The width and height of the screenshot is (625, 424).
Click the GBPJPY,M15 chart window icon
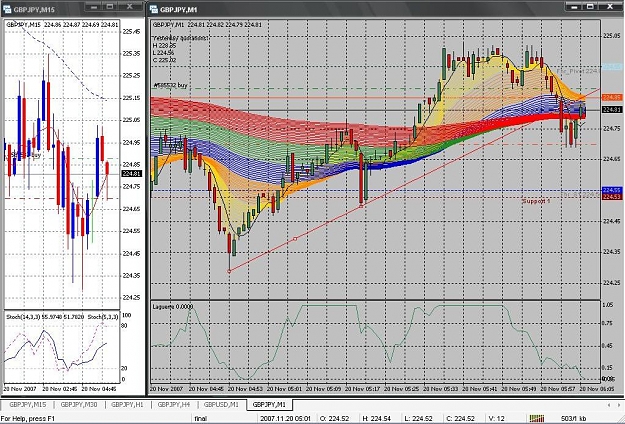pos(7,9)
